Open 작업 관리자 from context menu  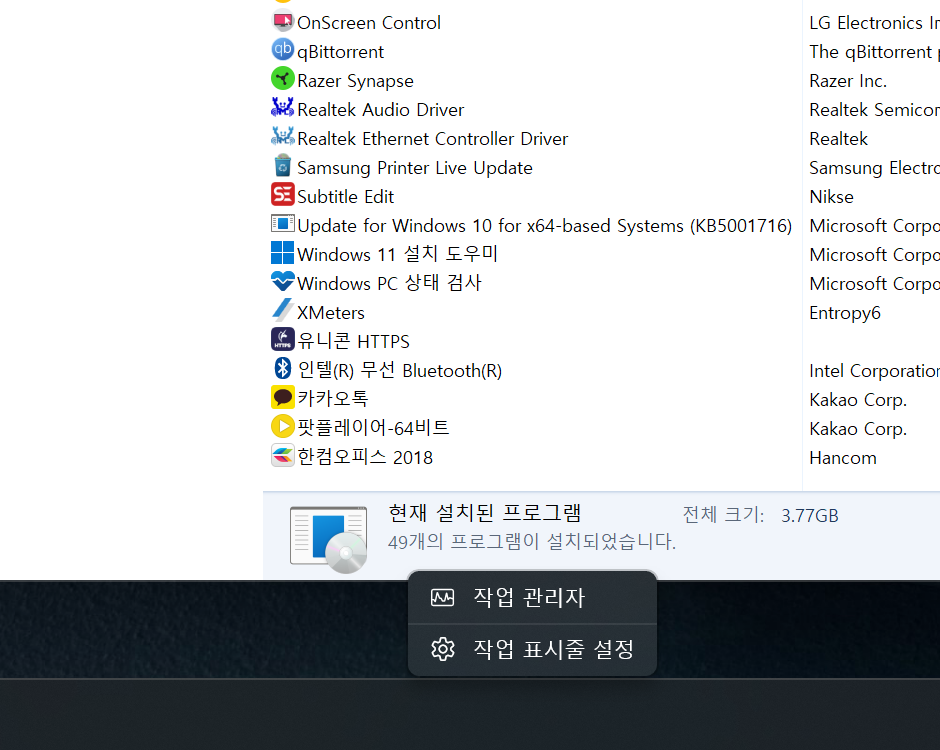pos(532,597)
